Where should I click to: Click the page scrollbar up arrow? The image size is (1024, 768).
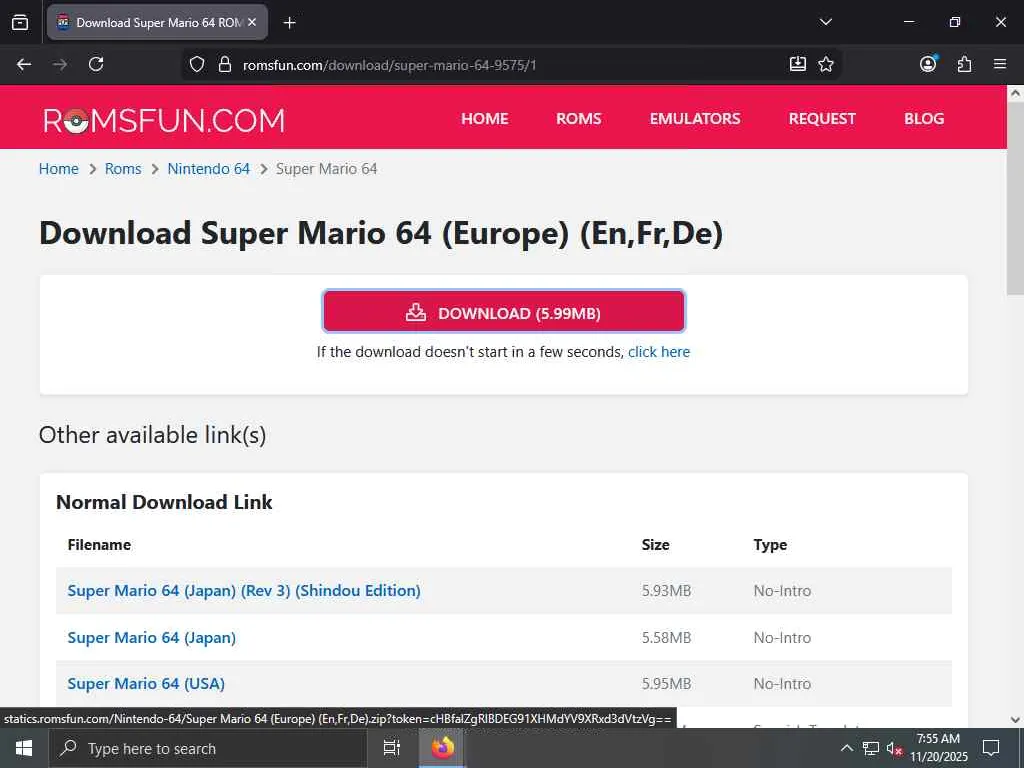(x=1015, y=93)
